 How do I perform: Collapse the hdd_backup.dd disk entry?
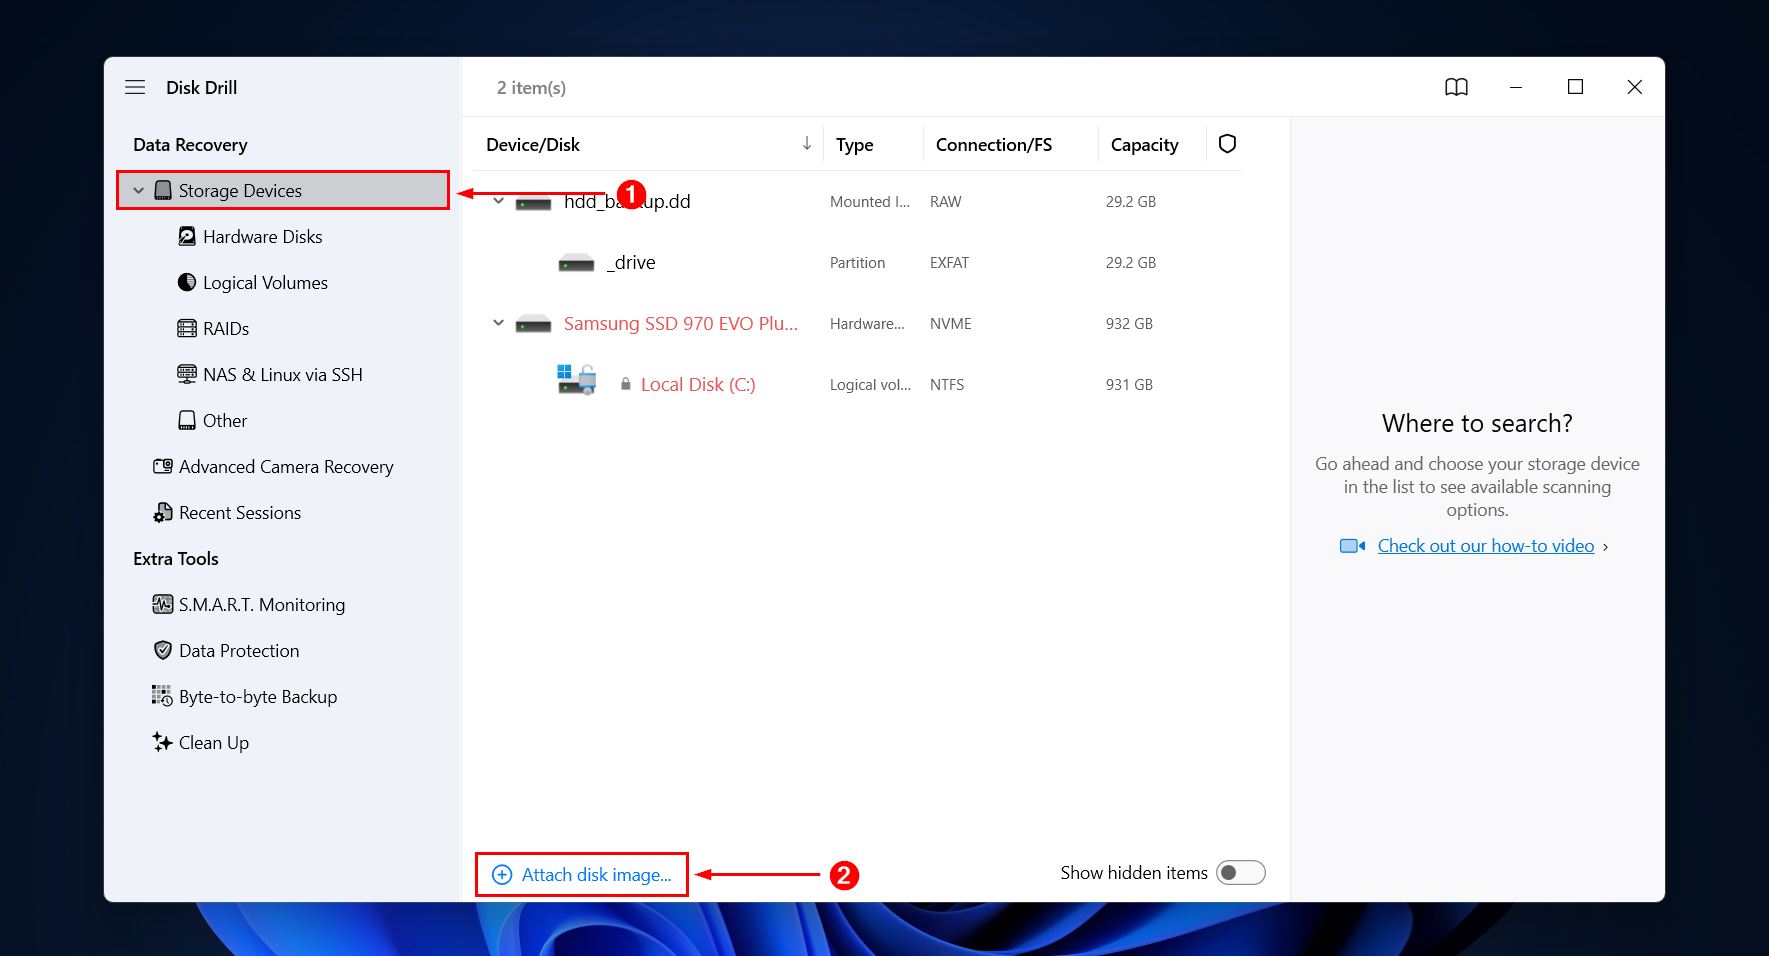(497, 199)
